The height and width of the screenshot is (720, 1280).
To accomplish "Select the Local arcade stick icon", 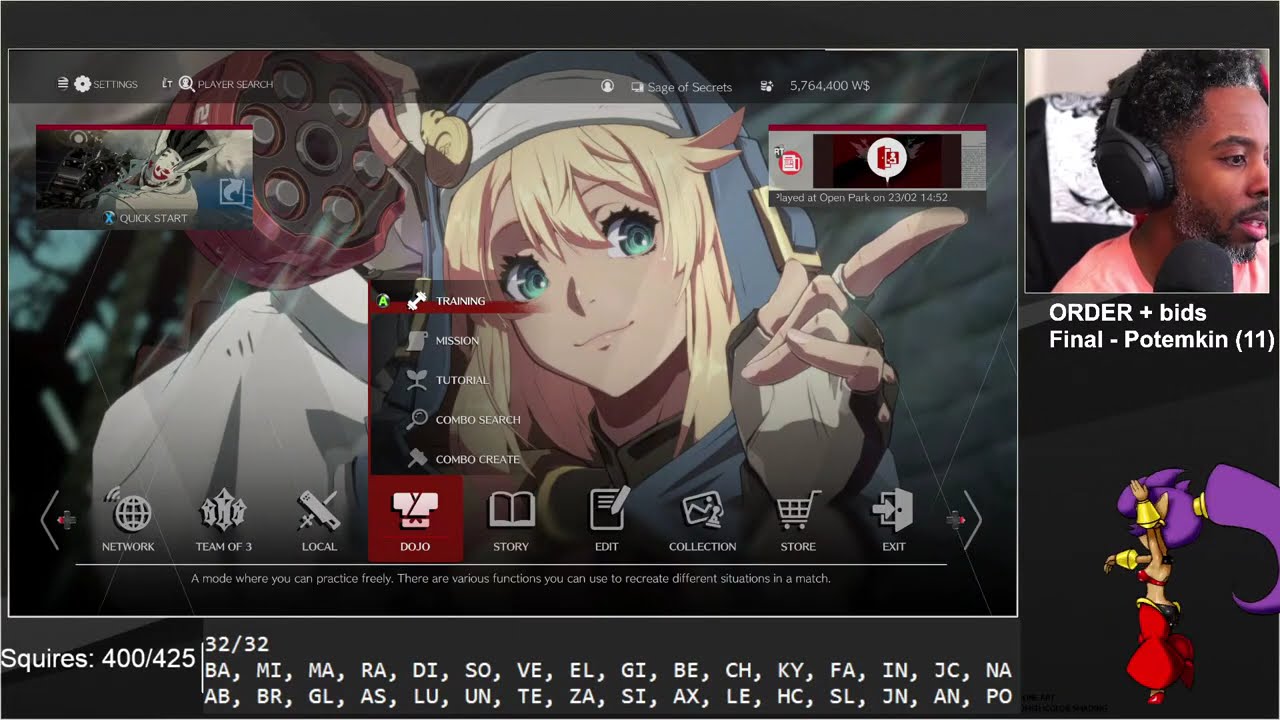I will [x=319, y=511].
